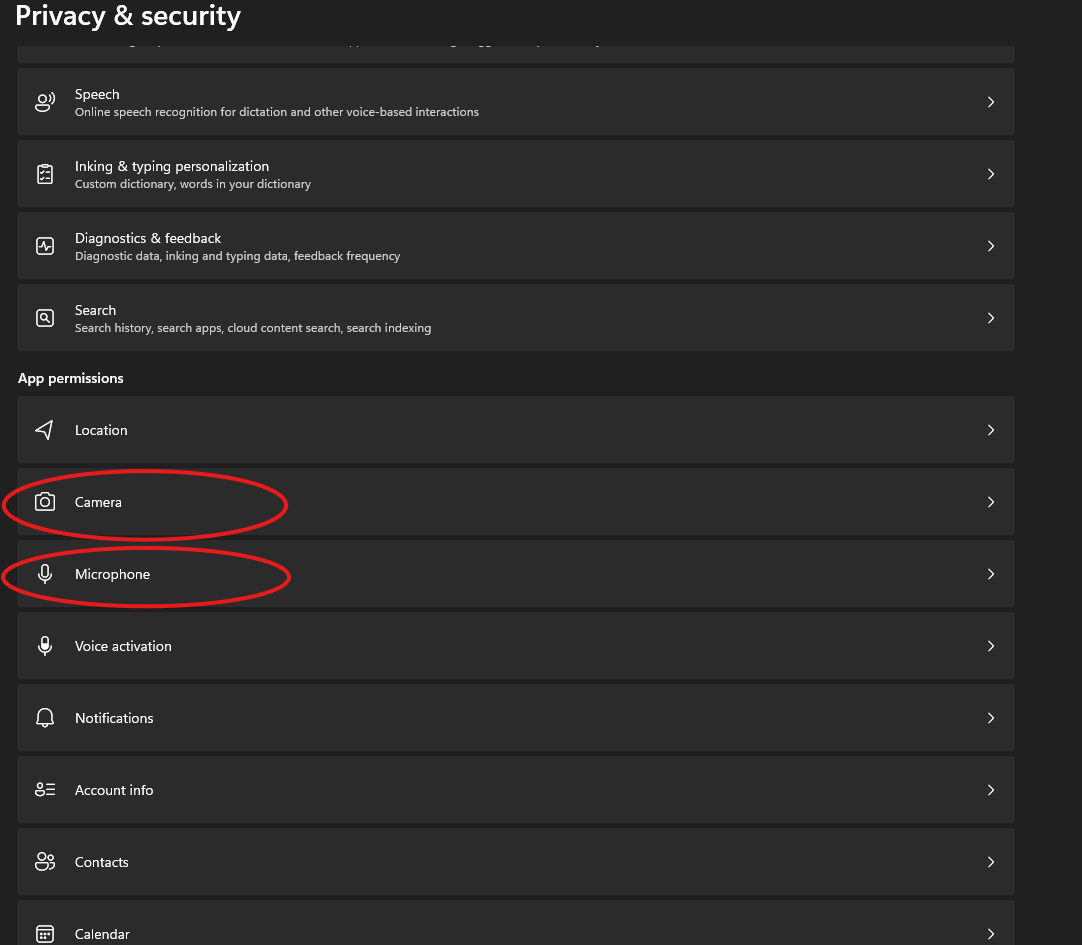Click the Diagnostics & feedback icon
The image size is (1082, 945).
[x=44, y=245]
